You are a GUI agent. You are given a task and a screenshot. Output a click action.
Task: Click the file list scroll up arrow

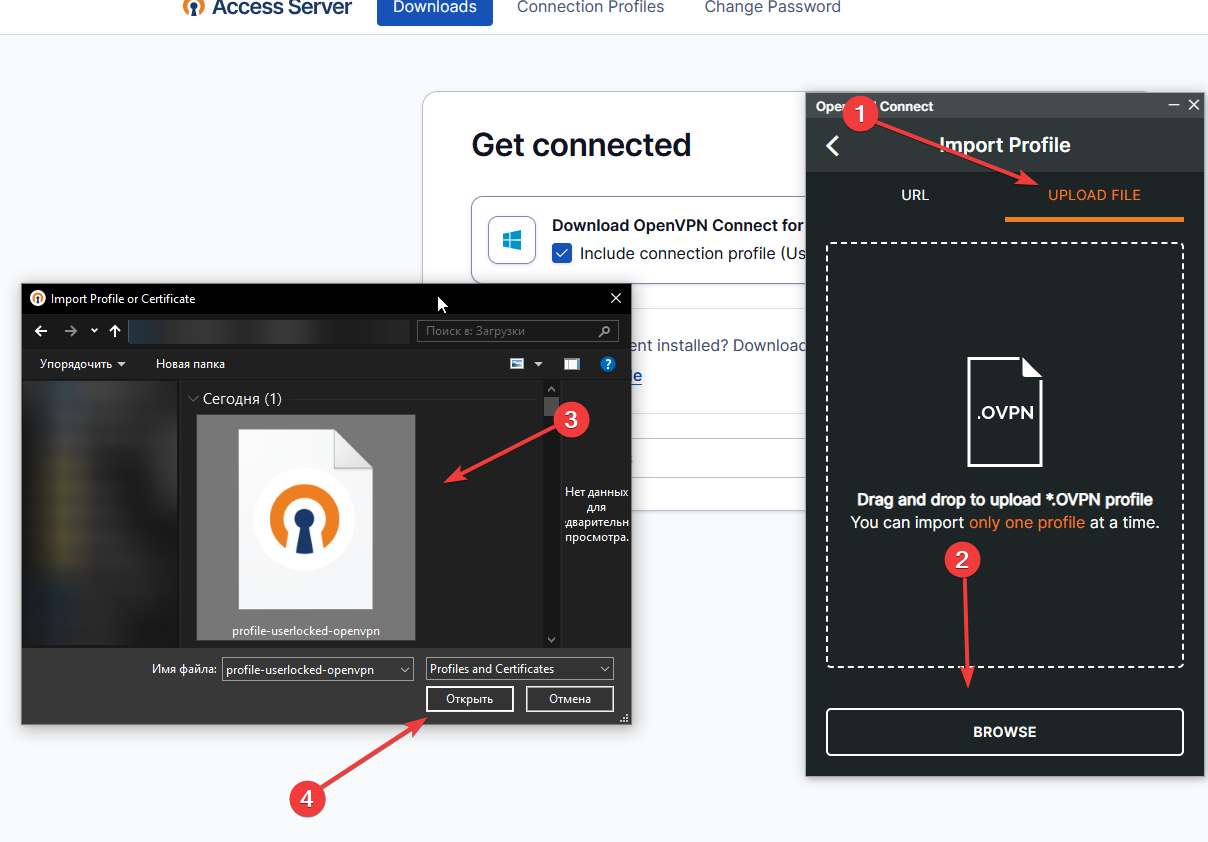[551, 388]
